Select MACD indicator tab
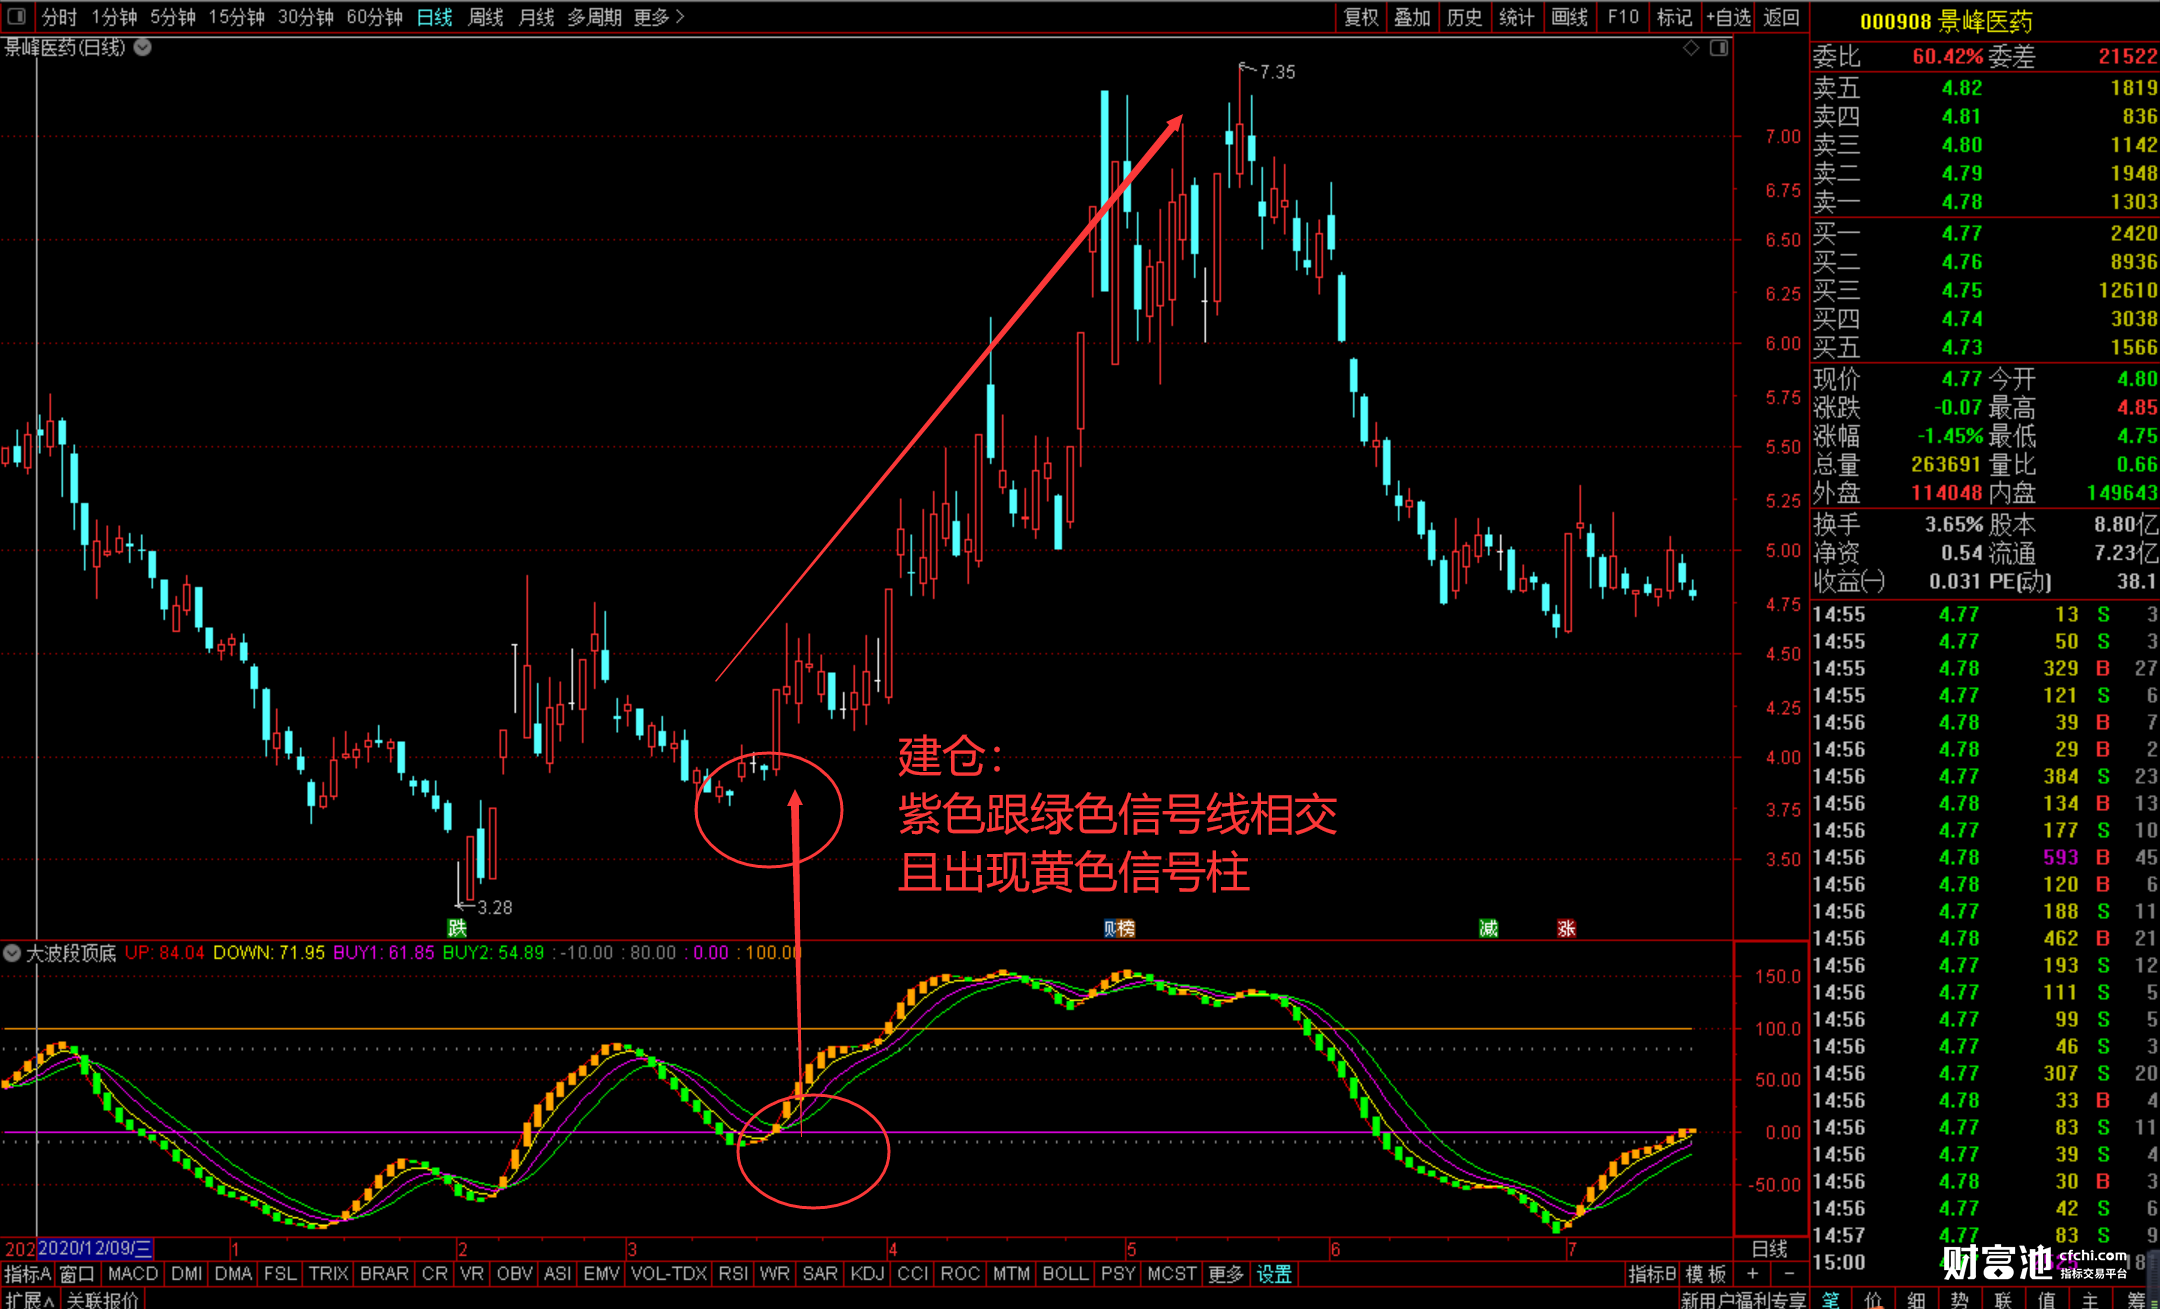 pos(132,1273)
